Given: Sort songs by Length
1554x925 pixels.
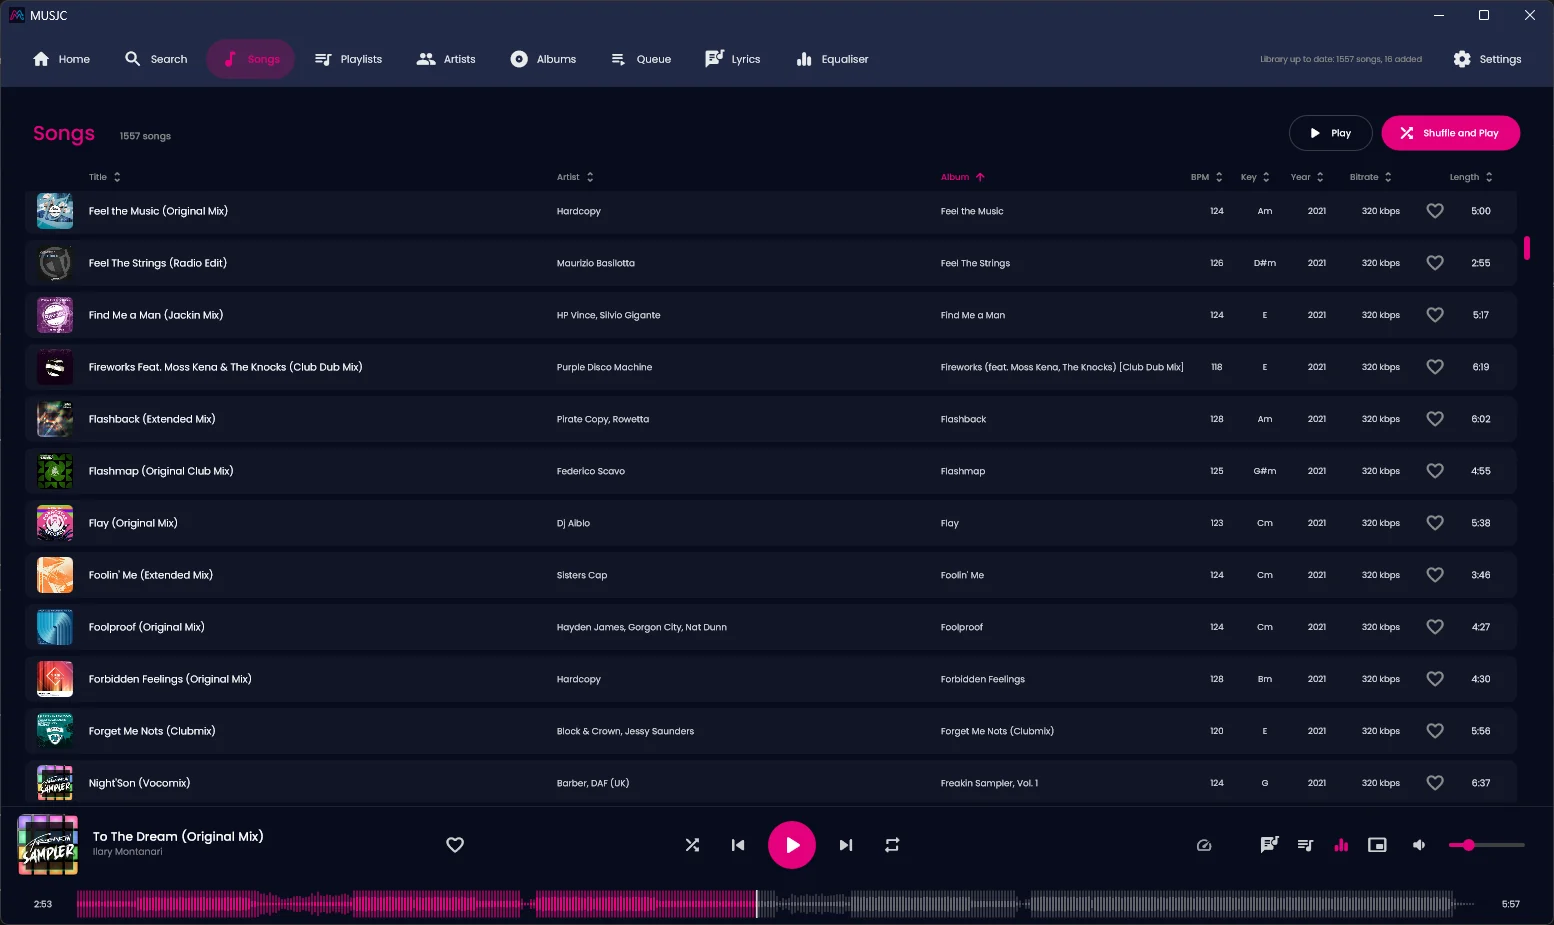Looking at the screenshot, I should pos(1471,177).
